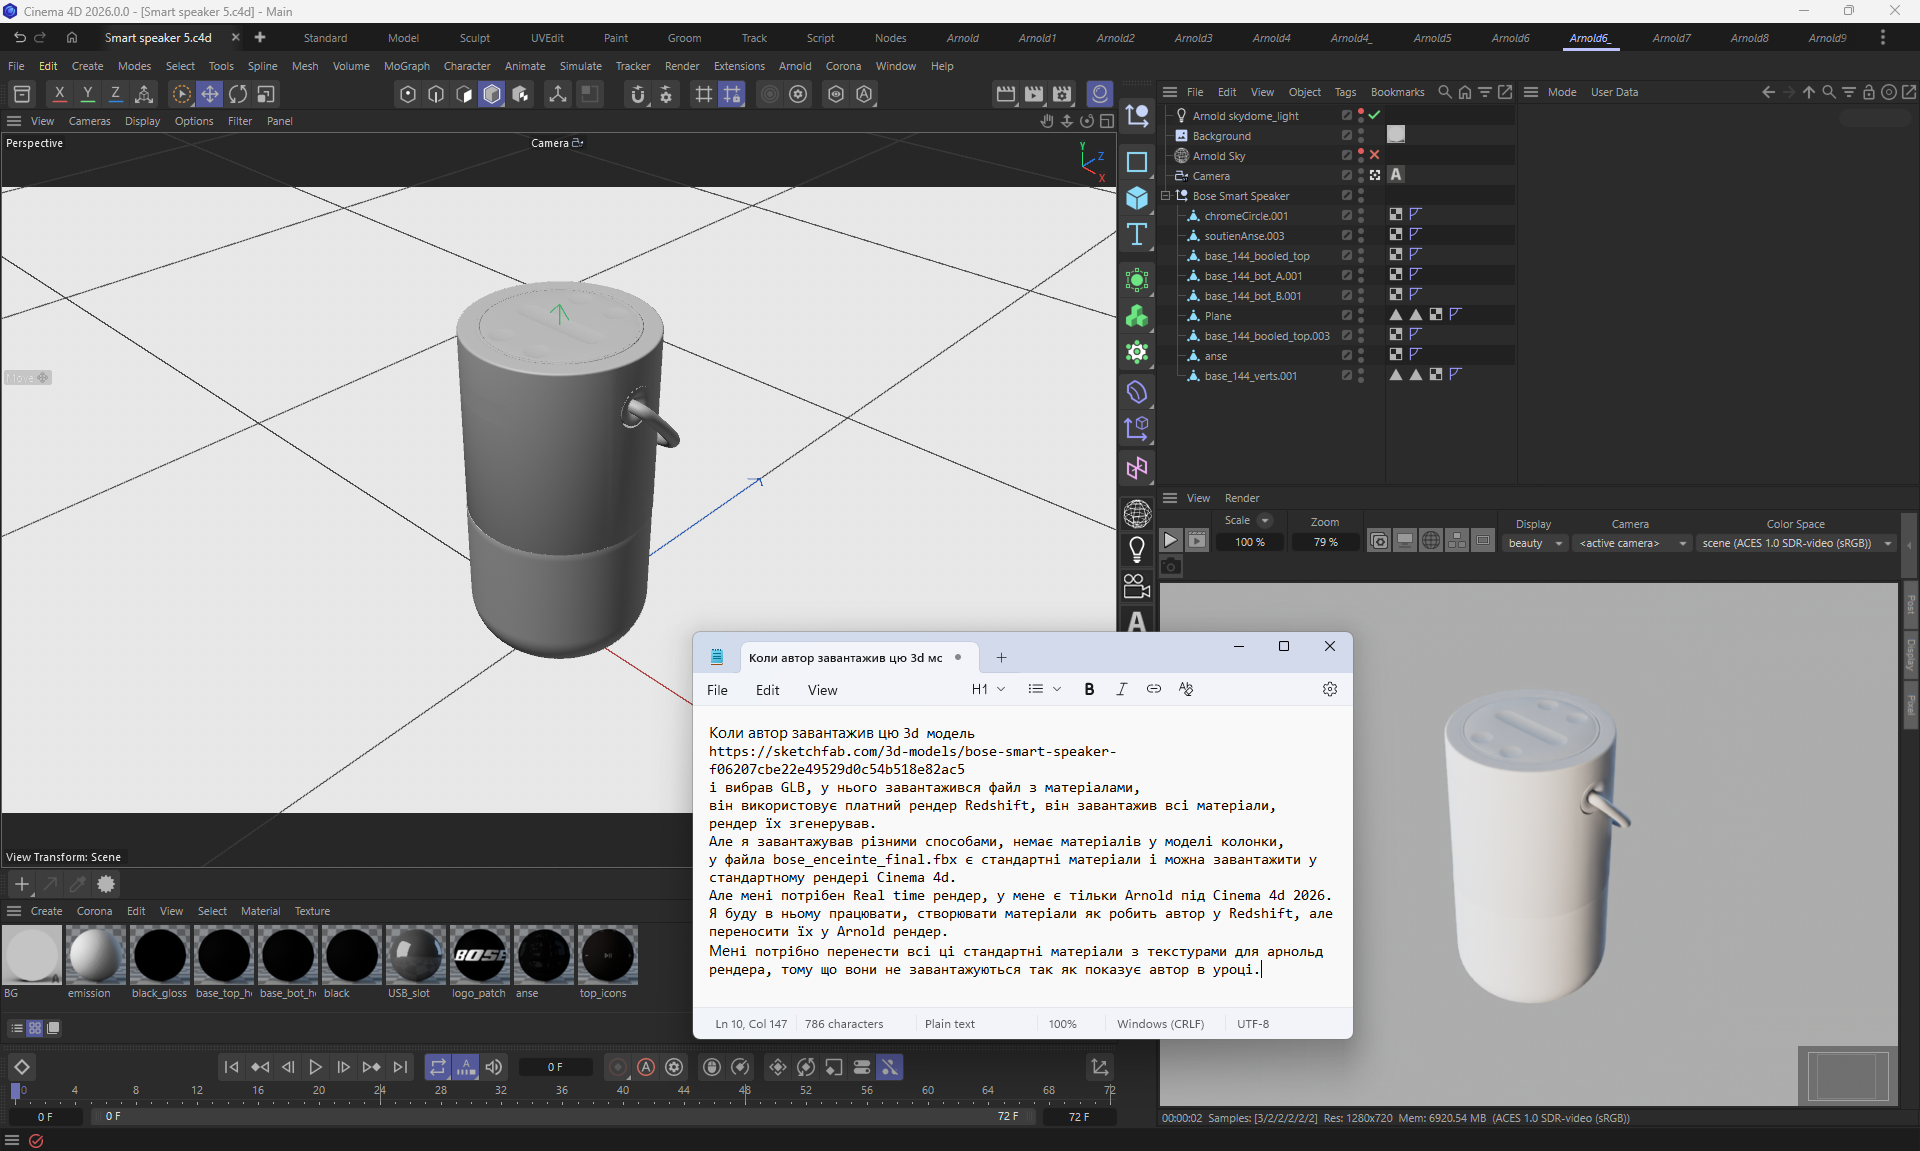
Task: Click the Background color swatch tag
Action: click(x=1396, y=135)
